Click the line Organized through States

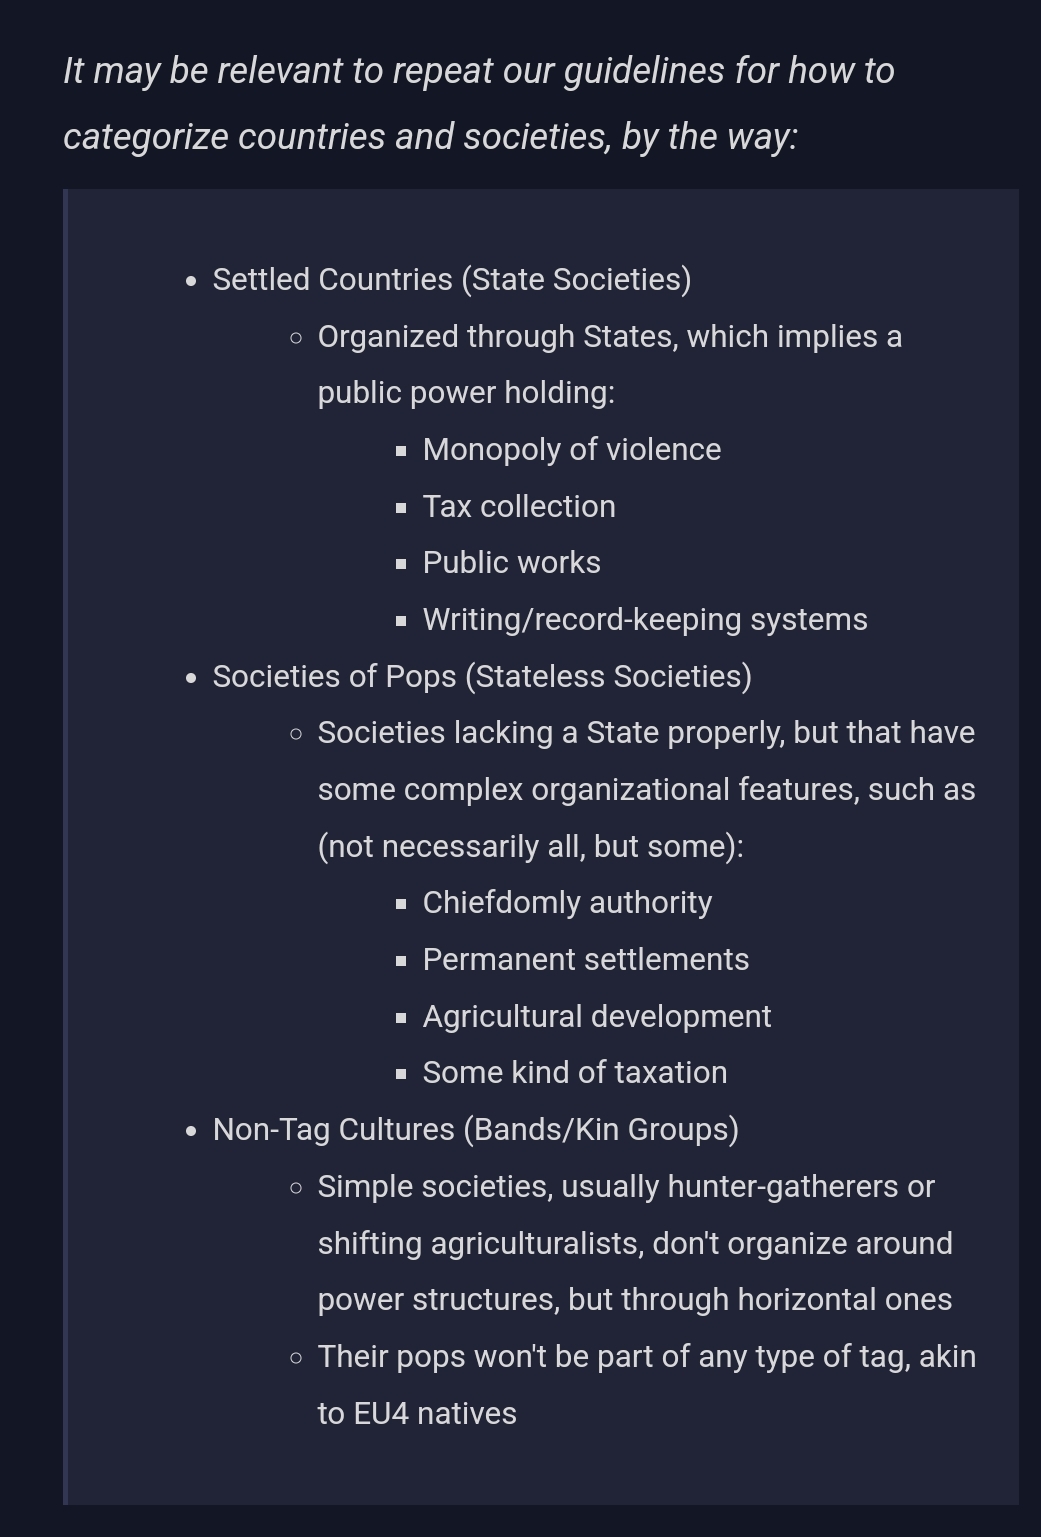[x=610, y=364]
